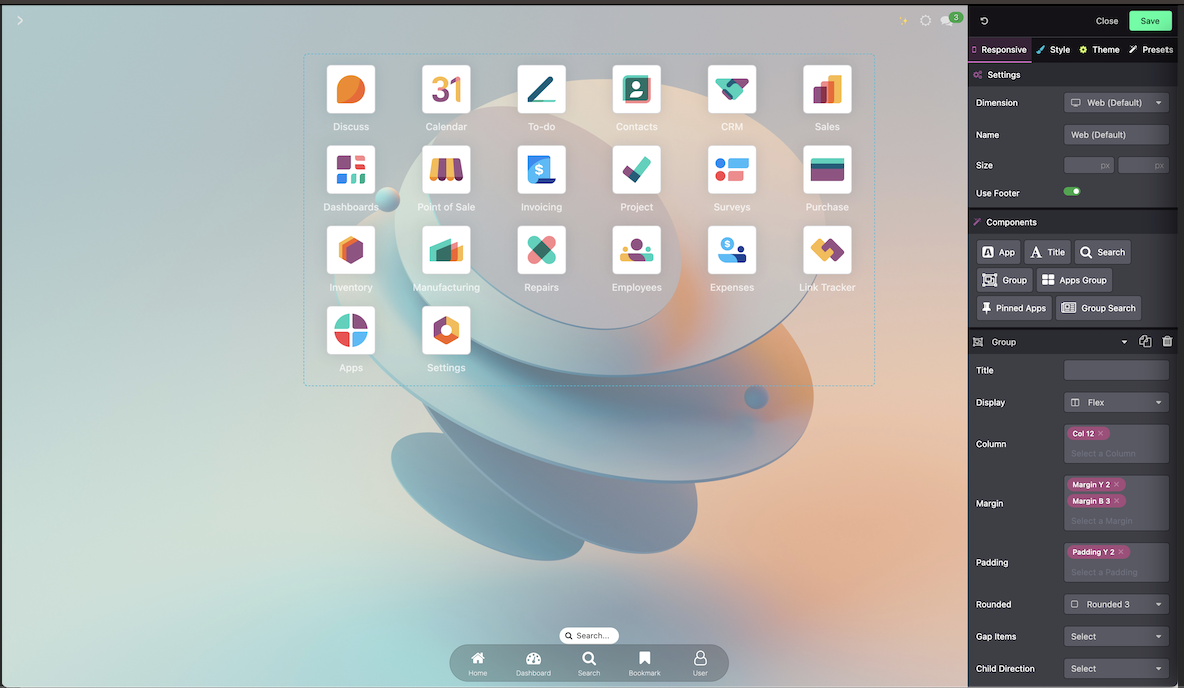The height and width of the screenshot is (688, 1184).
Task: Open the Manufacturing app icon
Action: tap(445, 249)
